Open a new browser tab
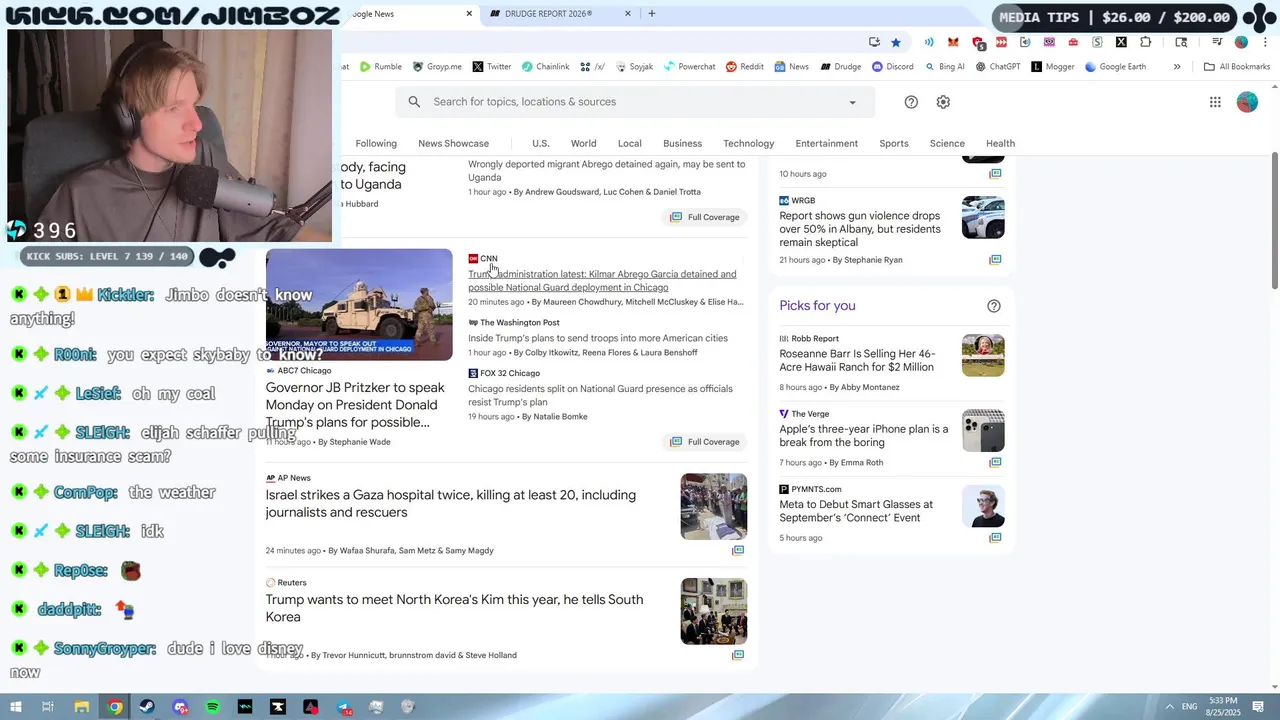1280x720 pixels. click(x=652, y=14)
